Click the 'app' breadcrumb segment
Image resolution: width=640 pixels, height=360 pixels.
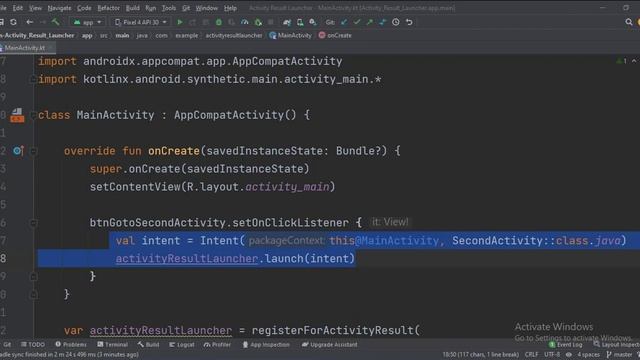point(87,36)
